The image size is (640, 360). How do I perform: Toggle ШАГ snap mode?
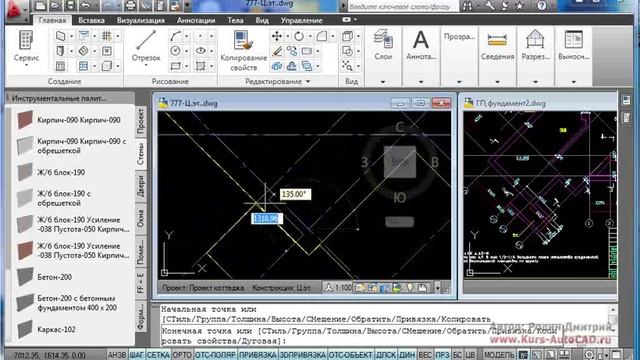tap(137, 355)
